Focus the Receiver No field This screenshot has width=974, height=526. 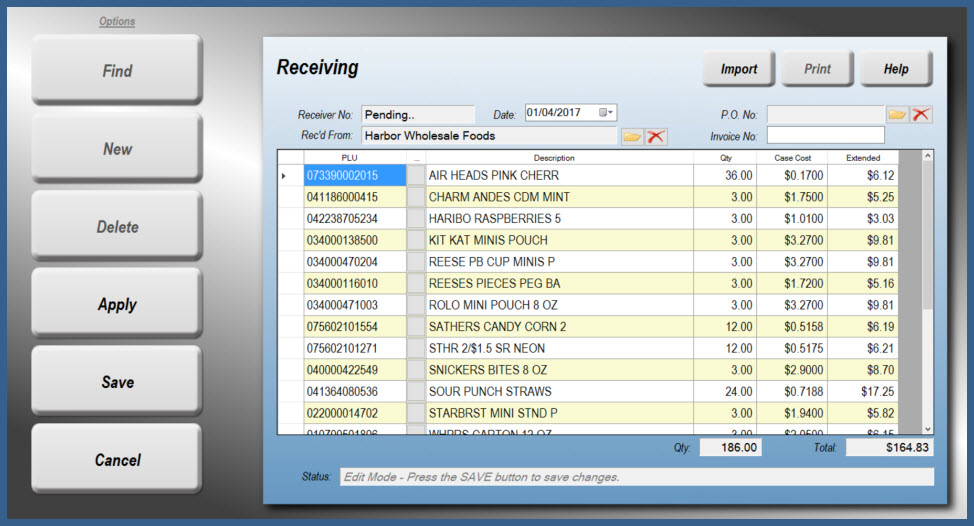418,114
